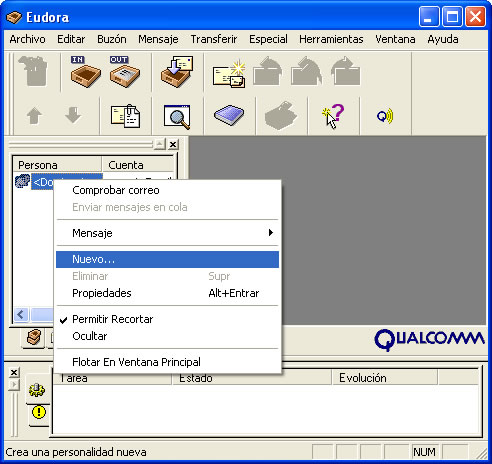The height and width of the screenshot is (464, 492).
Task: Open the Out mailbox icon
Action: point(125,72)
